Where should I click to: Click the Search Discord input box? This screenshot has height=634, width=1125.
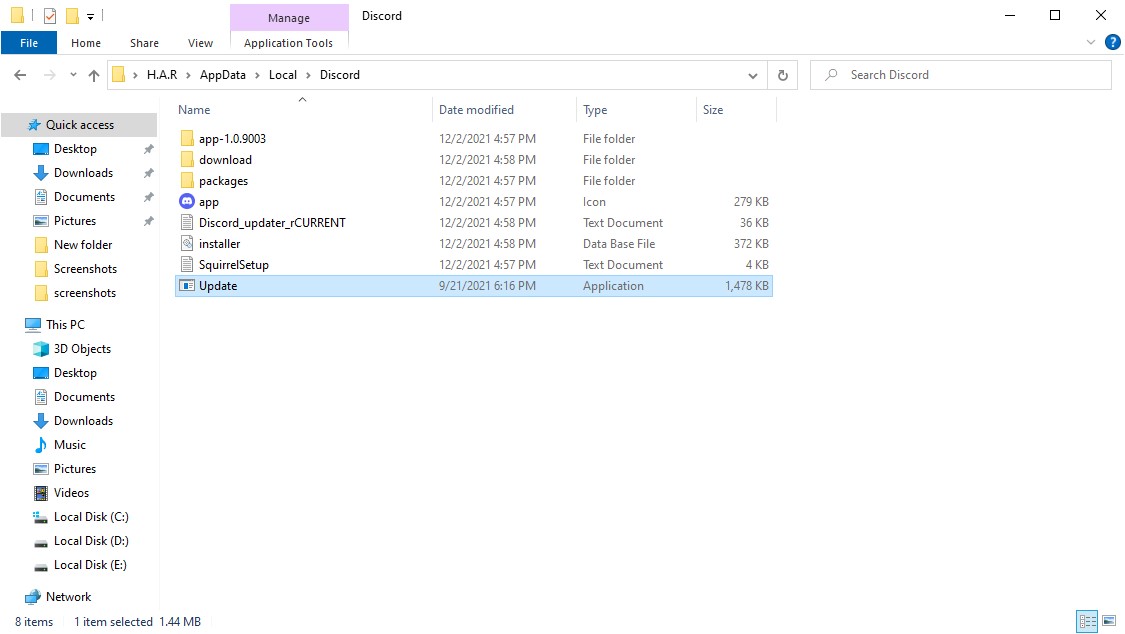pos(961,75)
